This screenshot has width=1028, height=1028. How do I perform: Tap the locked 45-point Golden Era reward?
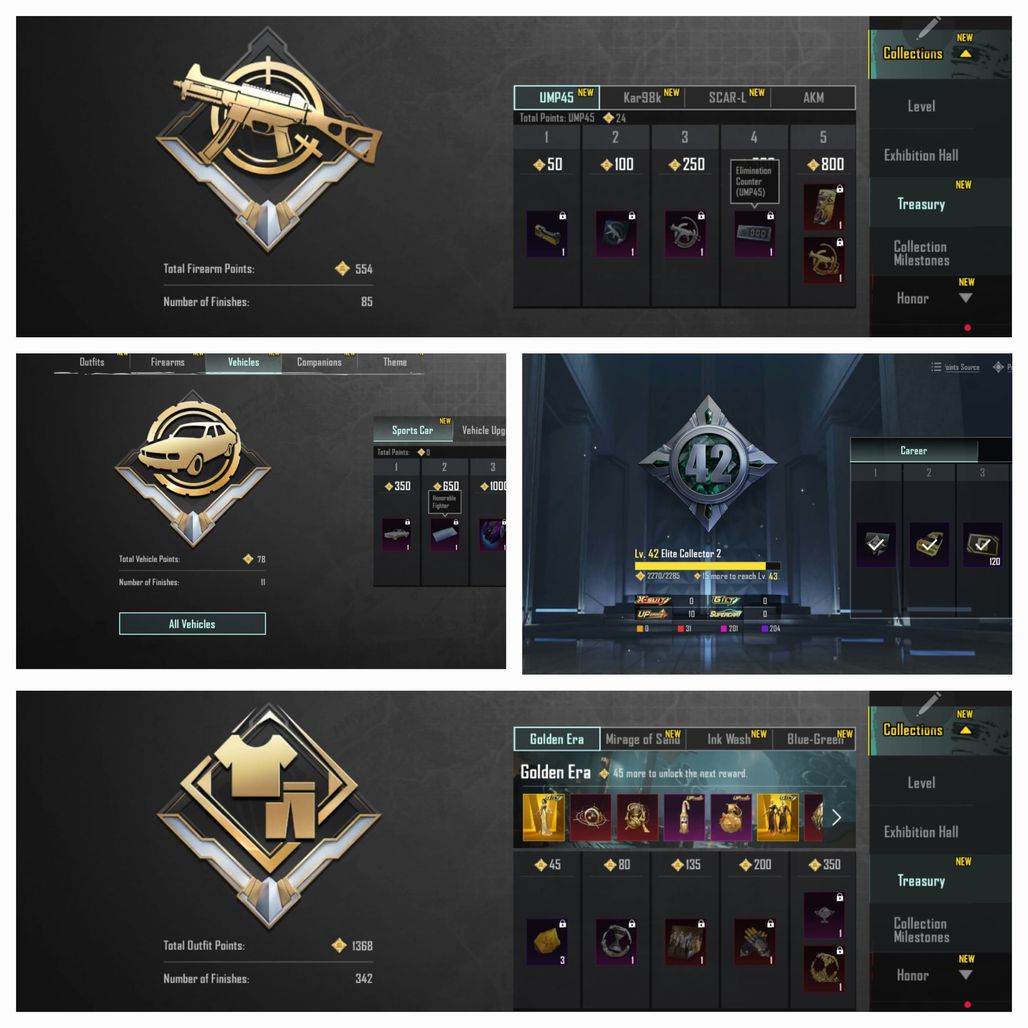point(547,941)
